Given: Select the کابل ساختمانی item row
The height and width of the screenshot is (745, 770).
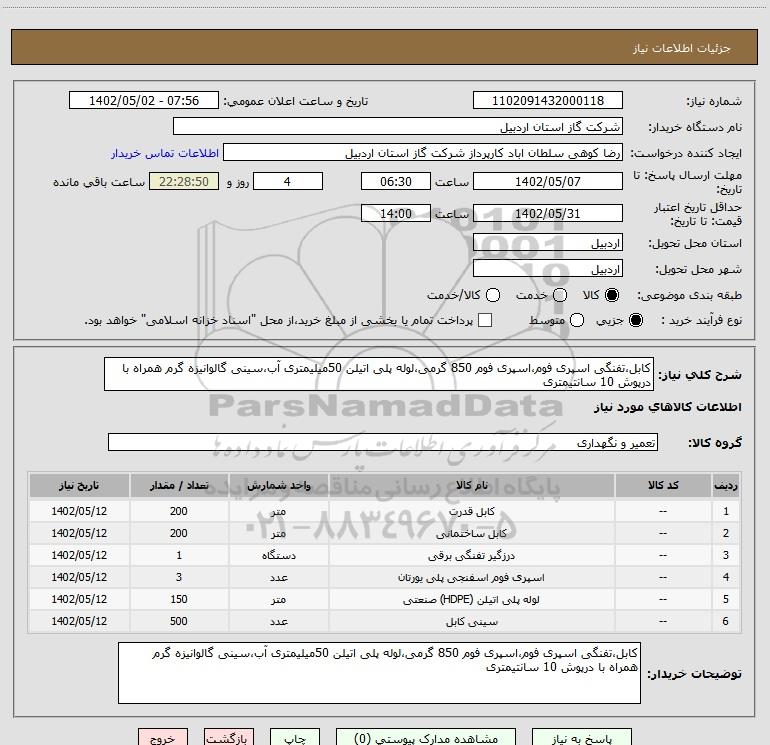Looking at the screenshot, I should tap(385, 533).
